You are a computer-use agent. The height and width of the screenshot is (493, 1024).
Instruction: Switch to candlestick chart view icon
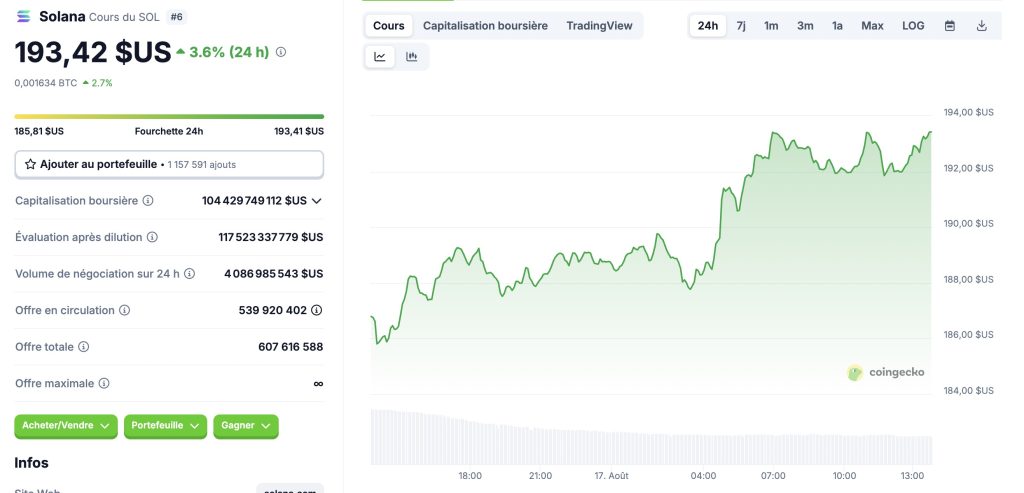(x=412, y=57)
